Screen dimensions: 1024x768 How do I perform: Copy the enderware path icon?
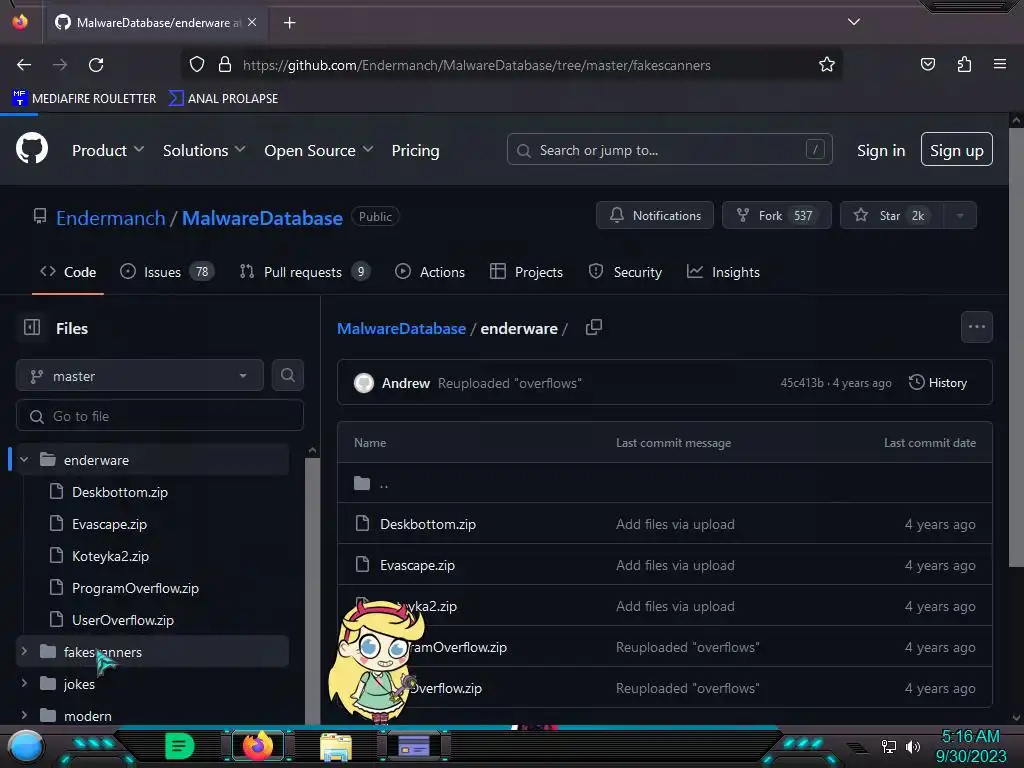pos(594,327)
